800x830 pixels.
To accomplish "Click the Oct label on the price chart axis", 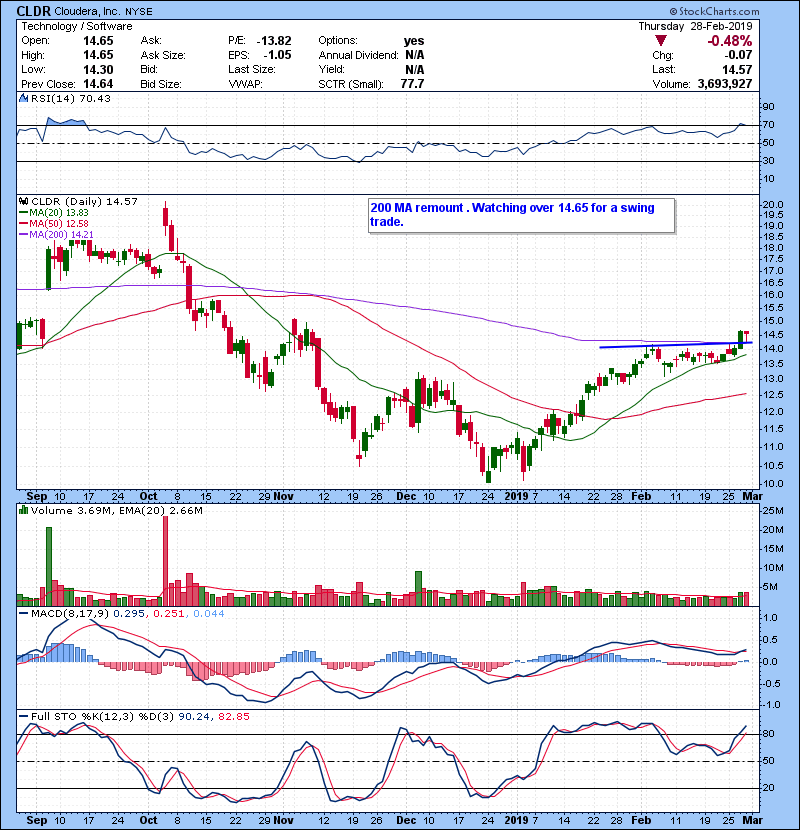I will [x=148, y=496].
